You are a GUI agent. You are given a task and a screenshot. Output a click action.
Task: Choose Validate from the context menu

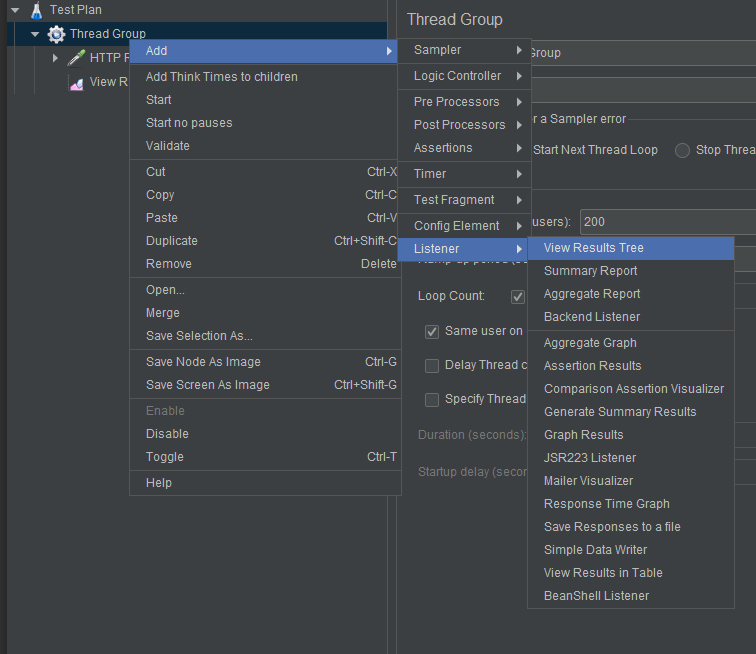point(264,146)
